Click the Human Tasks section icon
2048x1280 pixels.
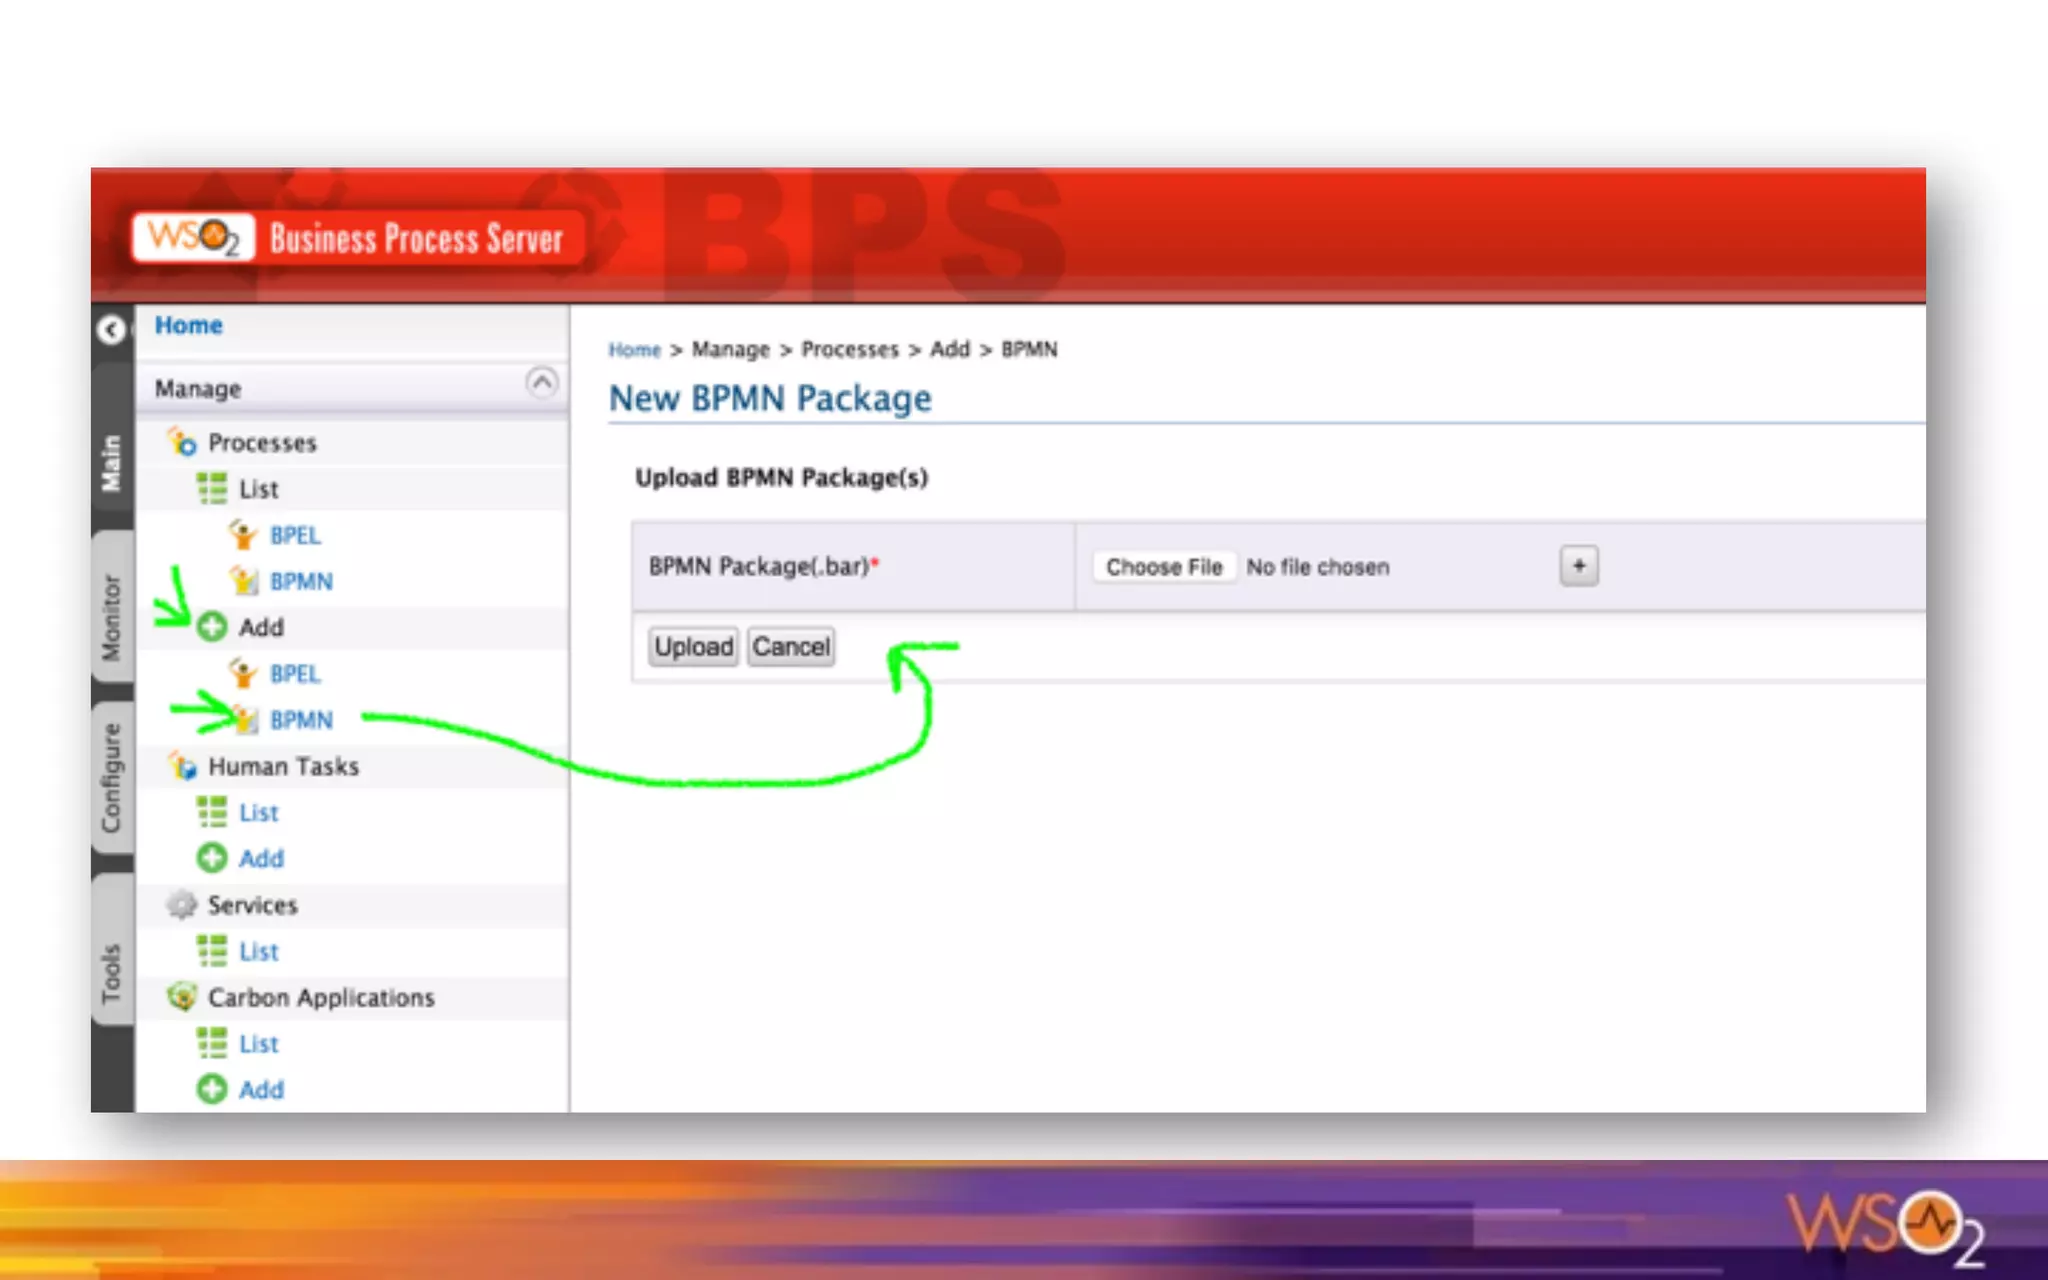[x=182, y=766]
